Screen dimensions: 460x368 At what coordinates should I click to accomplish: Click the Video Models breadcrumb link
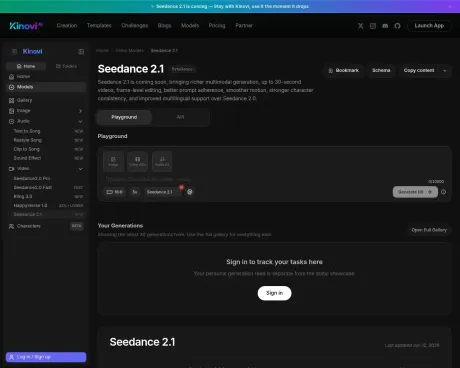pyautogui.click(x=130, y=50)
